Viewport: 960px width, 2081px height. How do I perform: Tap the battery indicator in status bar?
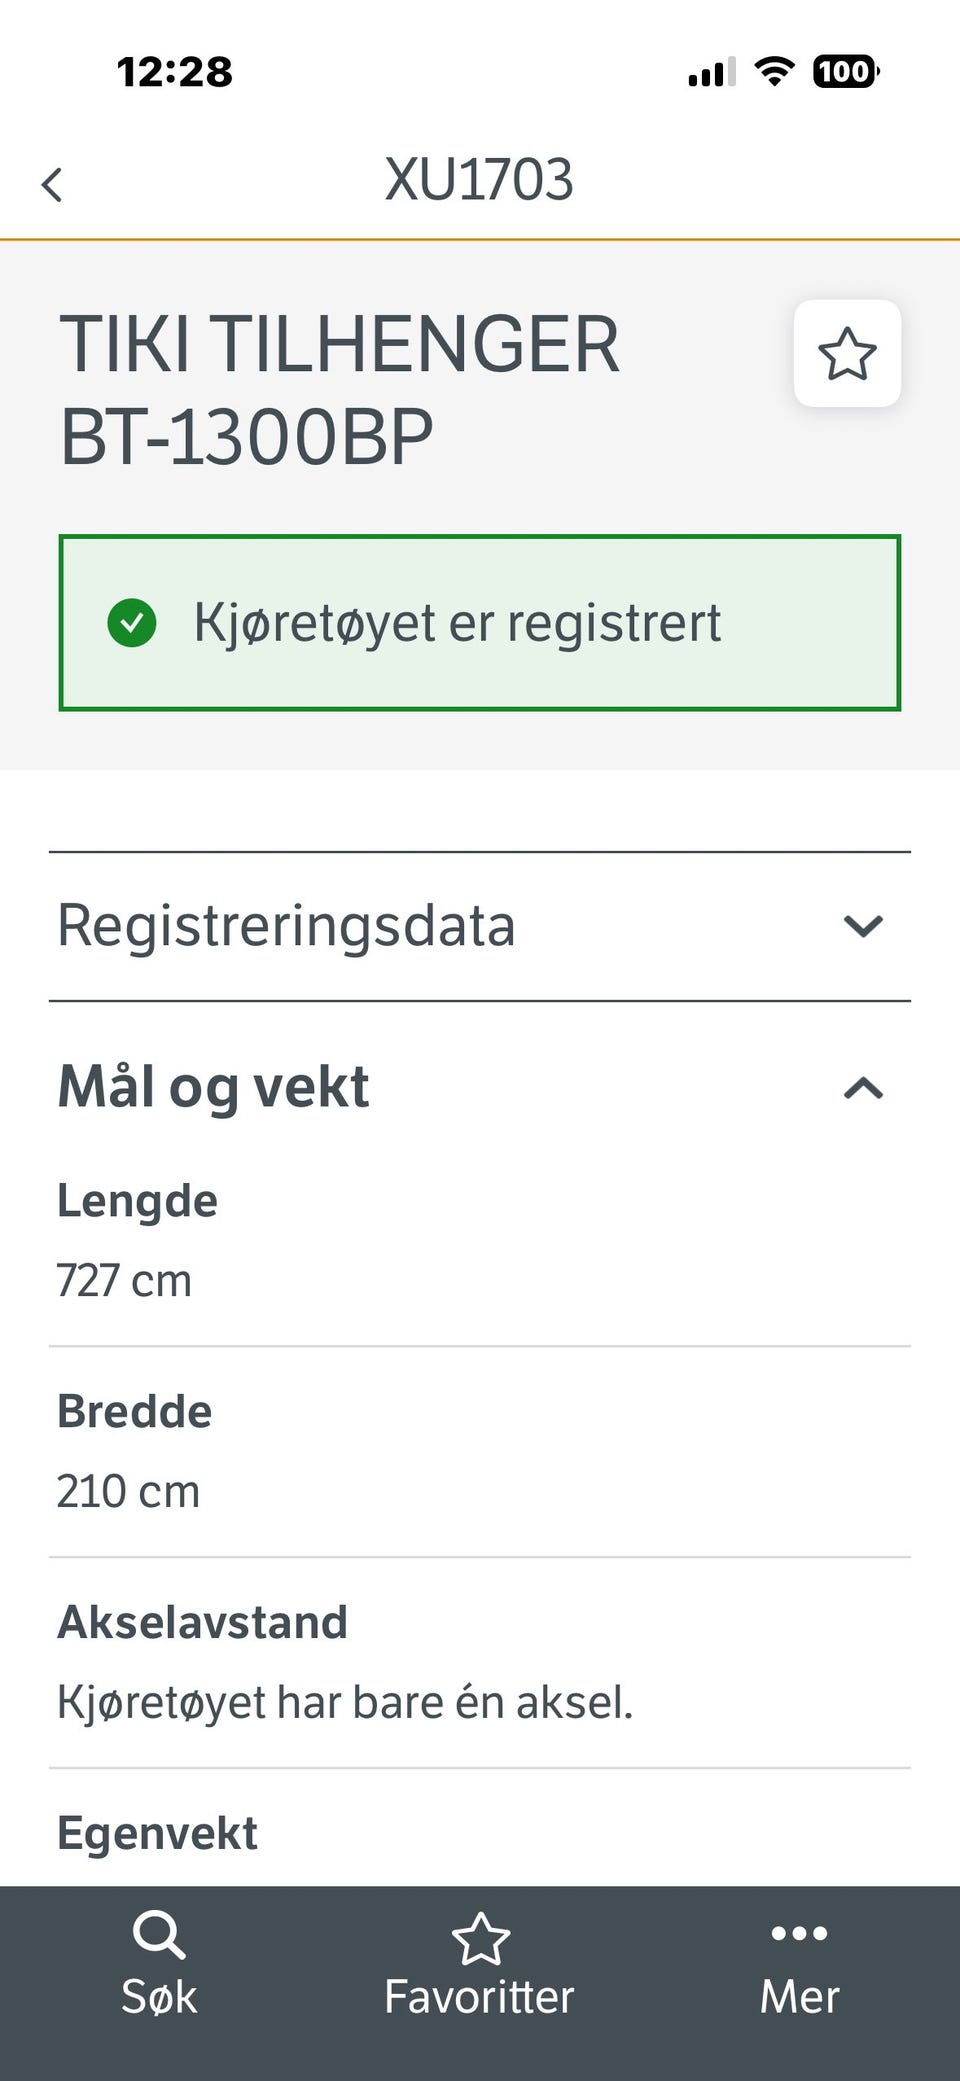pyautogui.click(x=846, y=71)
